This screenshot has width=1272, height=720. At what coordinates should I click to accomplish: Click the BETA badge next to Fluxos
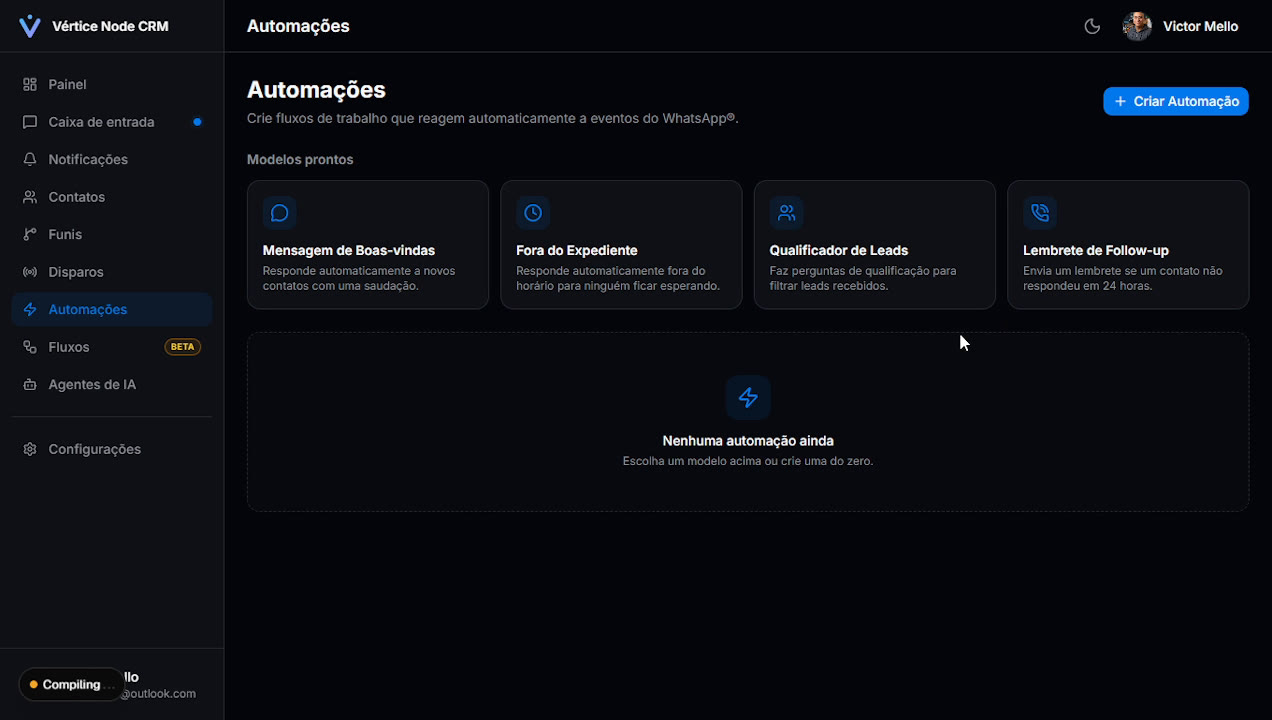(183, 347)
